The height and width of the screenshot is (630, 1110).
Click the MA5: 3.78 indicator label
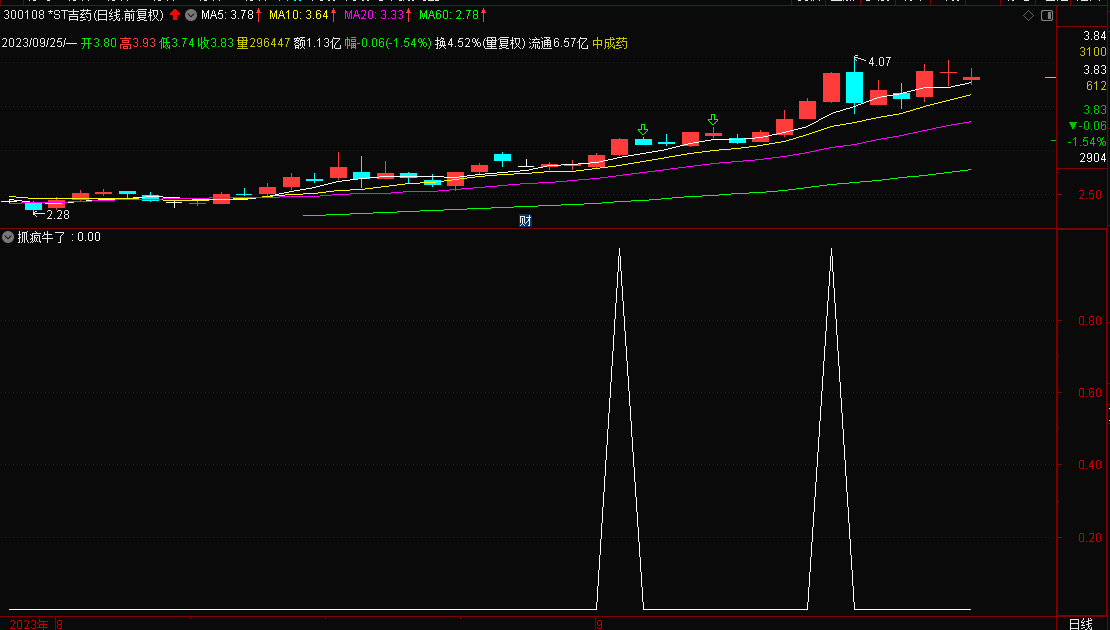coord(227,15)
